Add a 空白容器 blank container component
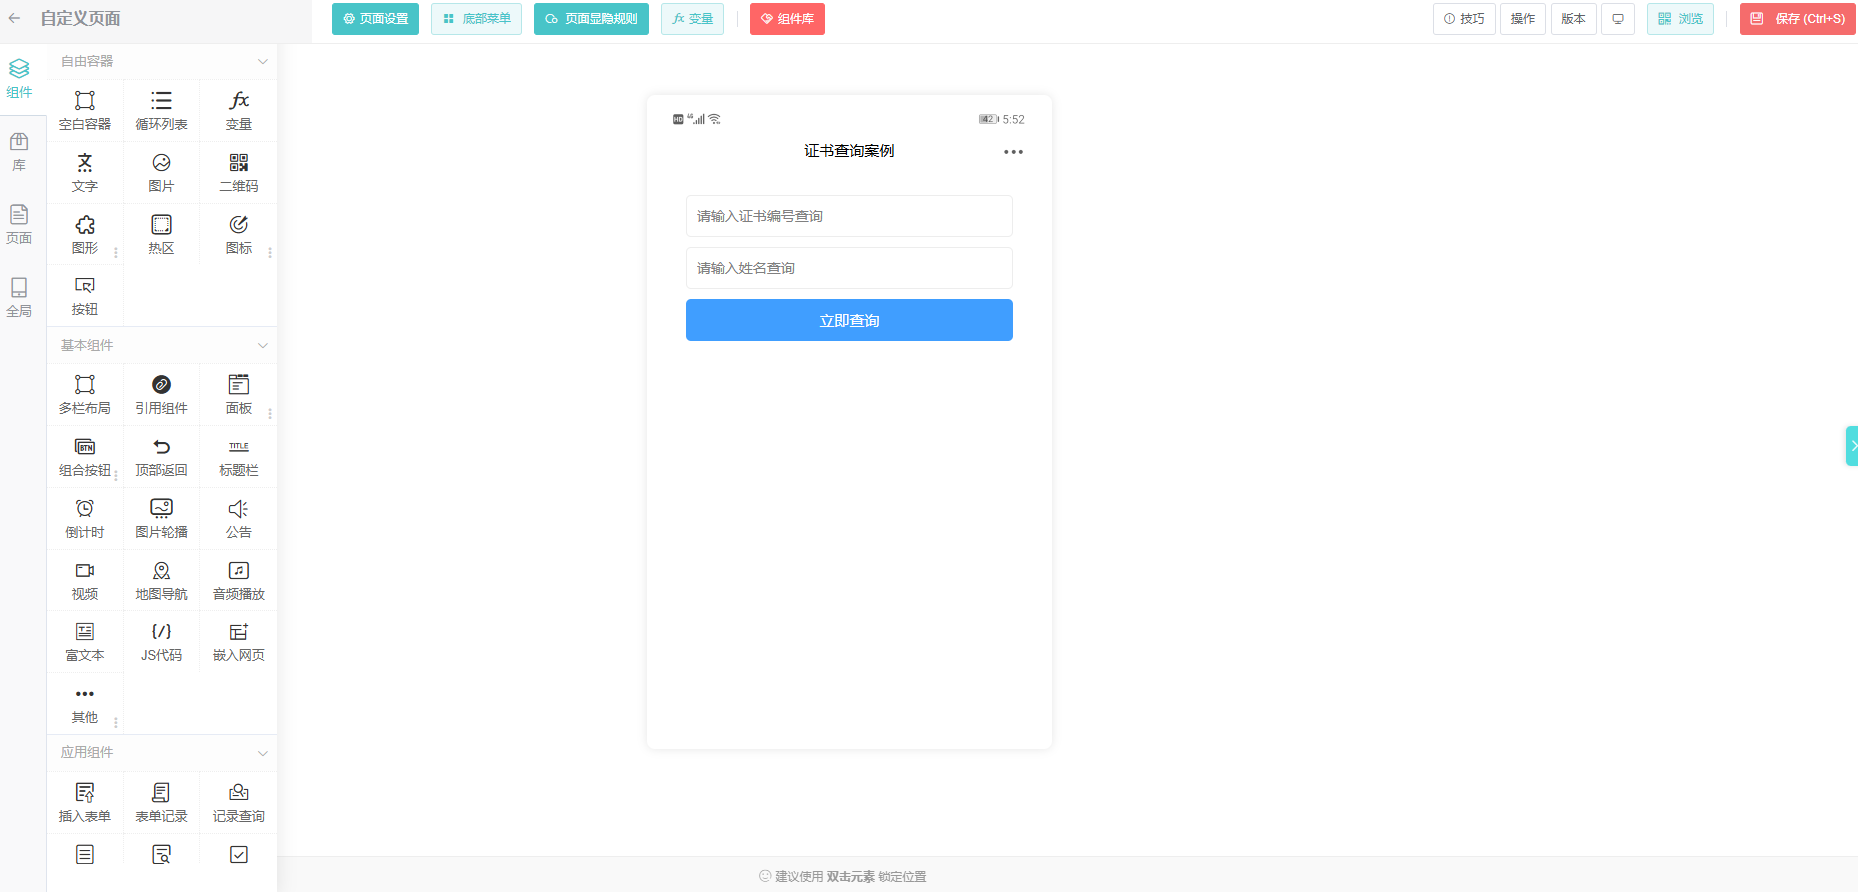 coord(85,111)
